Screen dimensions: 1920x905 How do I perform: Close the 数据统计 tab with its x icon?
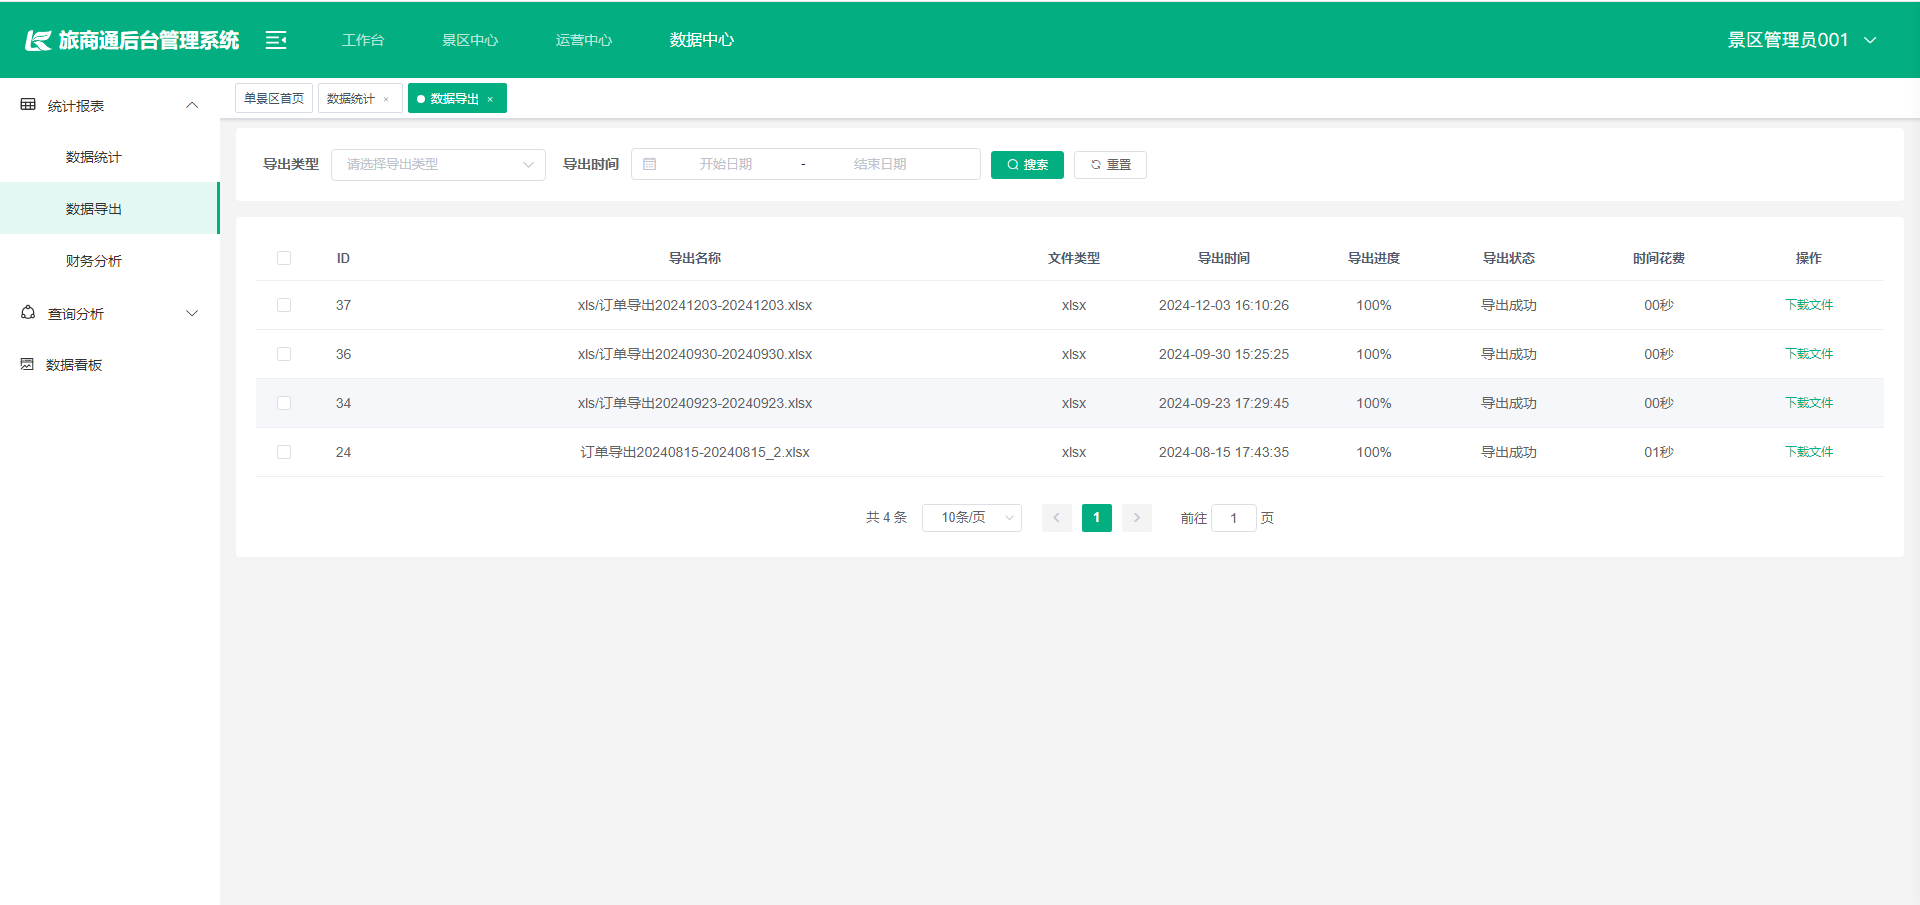[x=386, y=99]
